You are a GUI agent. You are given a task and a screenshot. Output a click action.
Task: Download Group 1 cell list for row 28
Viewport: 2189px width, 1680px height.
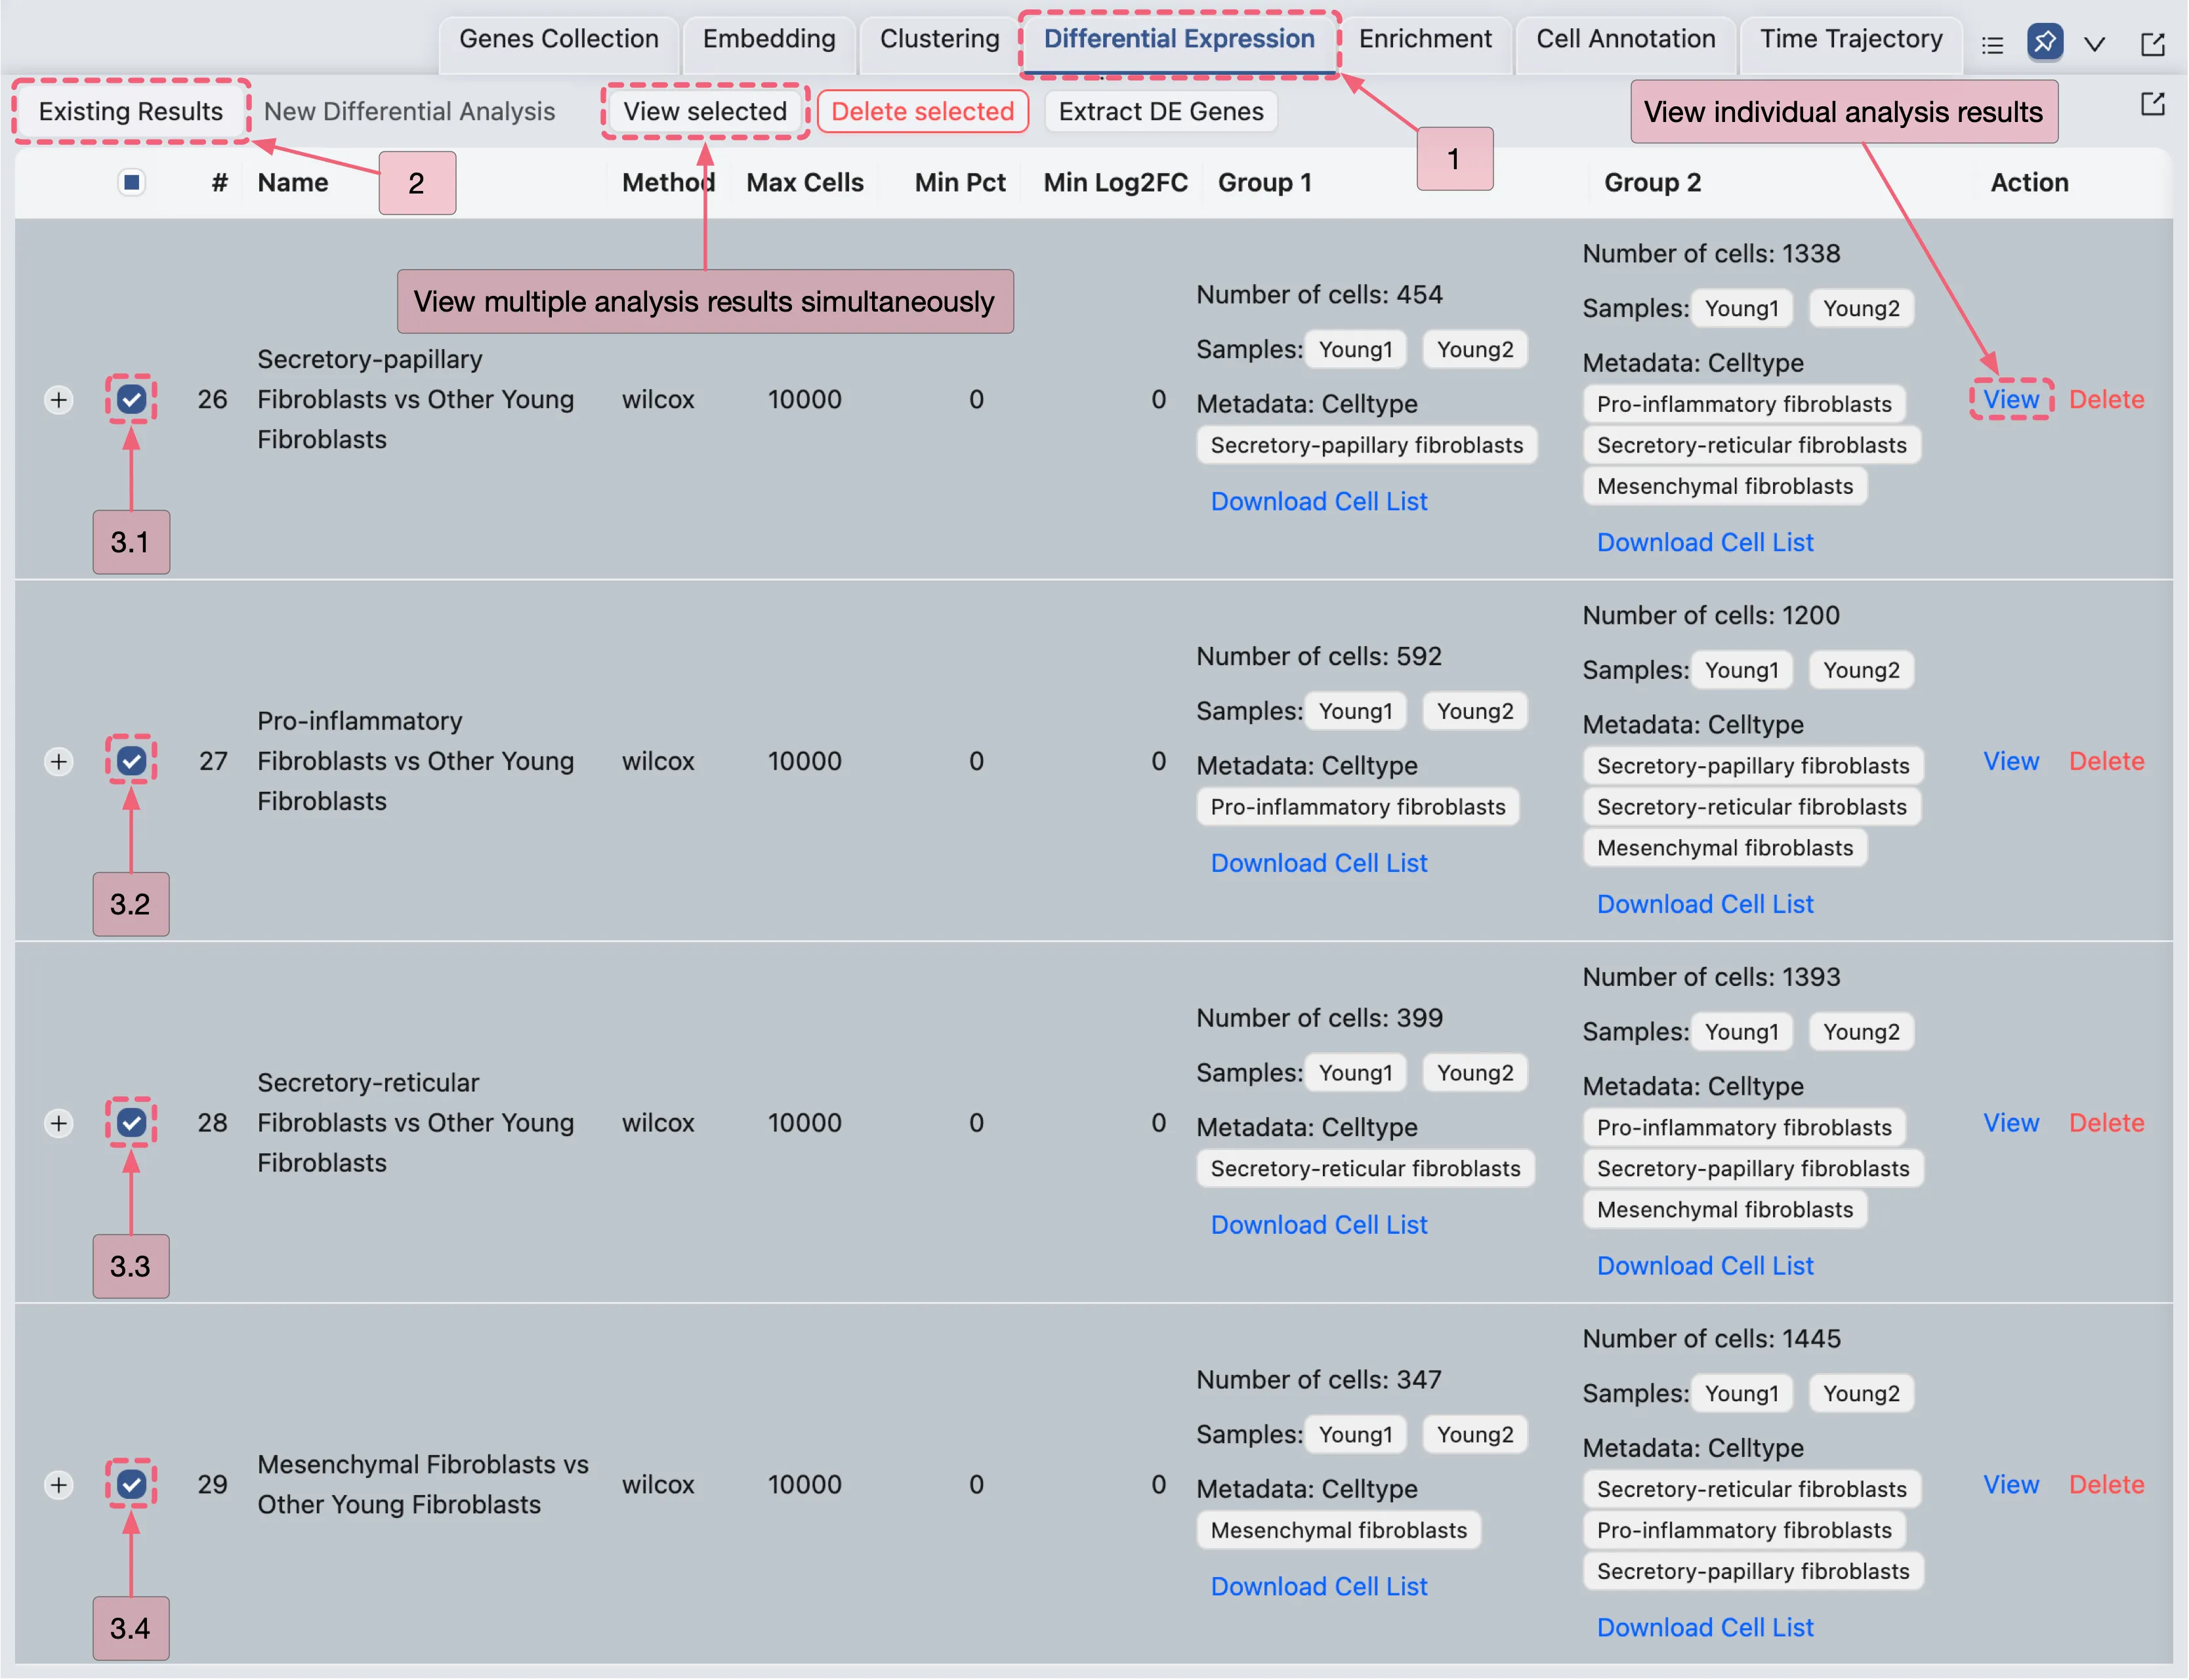tap(1318, 1224)
